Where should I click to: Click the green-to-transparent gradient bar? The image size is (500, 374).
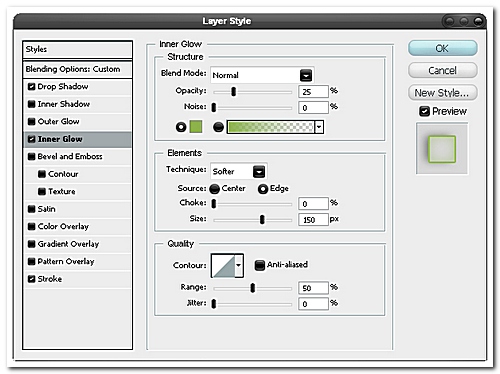pos(271,127)
